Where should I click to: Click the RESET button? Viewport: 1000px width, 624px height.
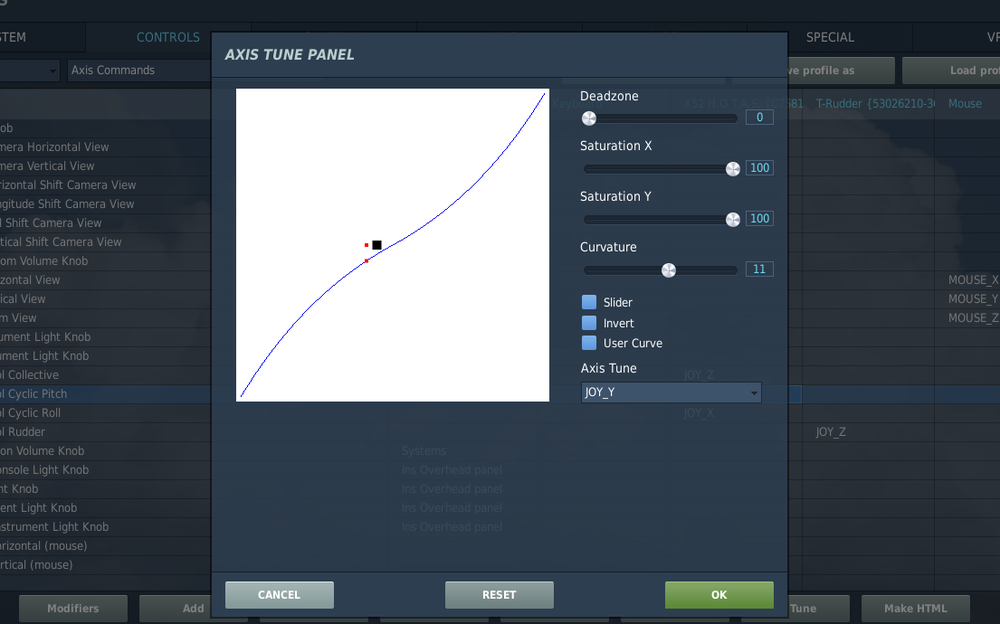coord(499,595)
